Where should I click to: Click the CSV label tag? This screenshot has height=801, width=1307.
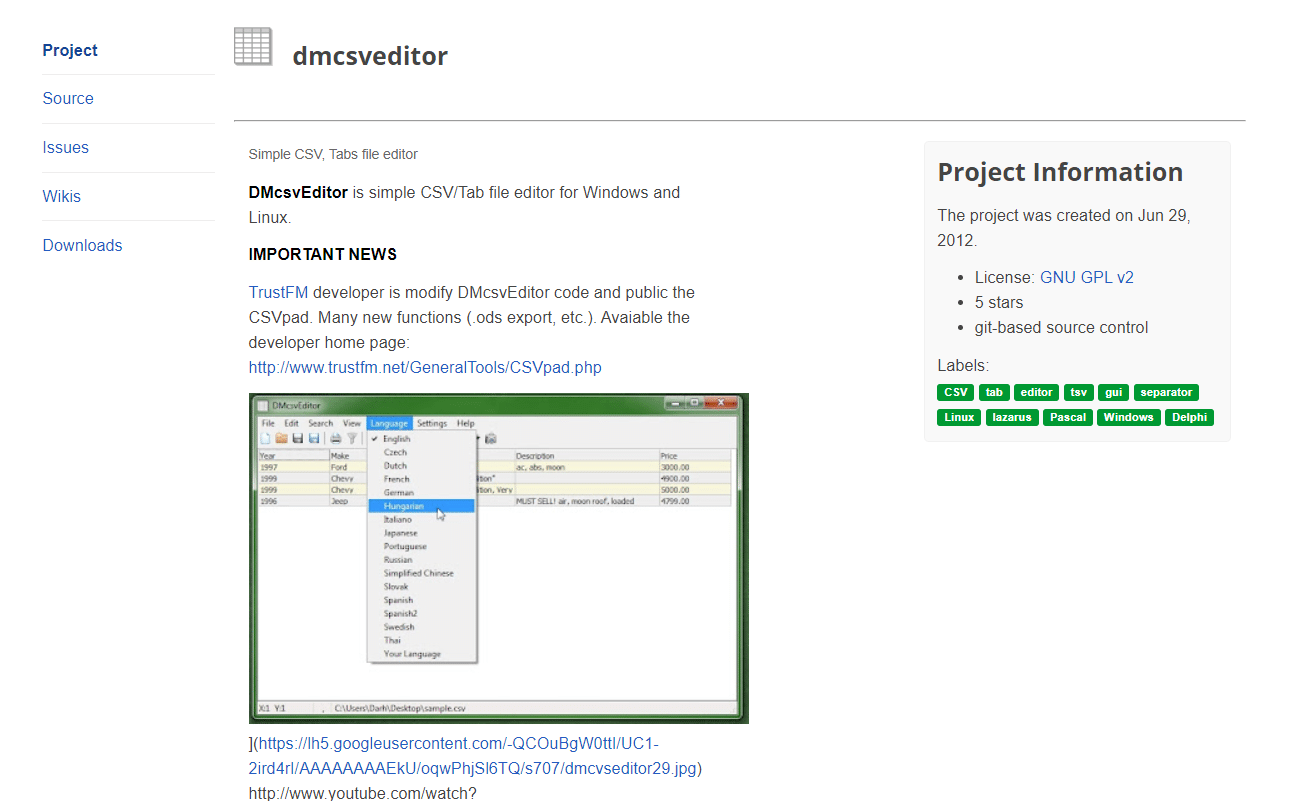956,392
